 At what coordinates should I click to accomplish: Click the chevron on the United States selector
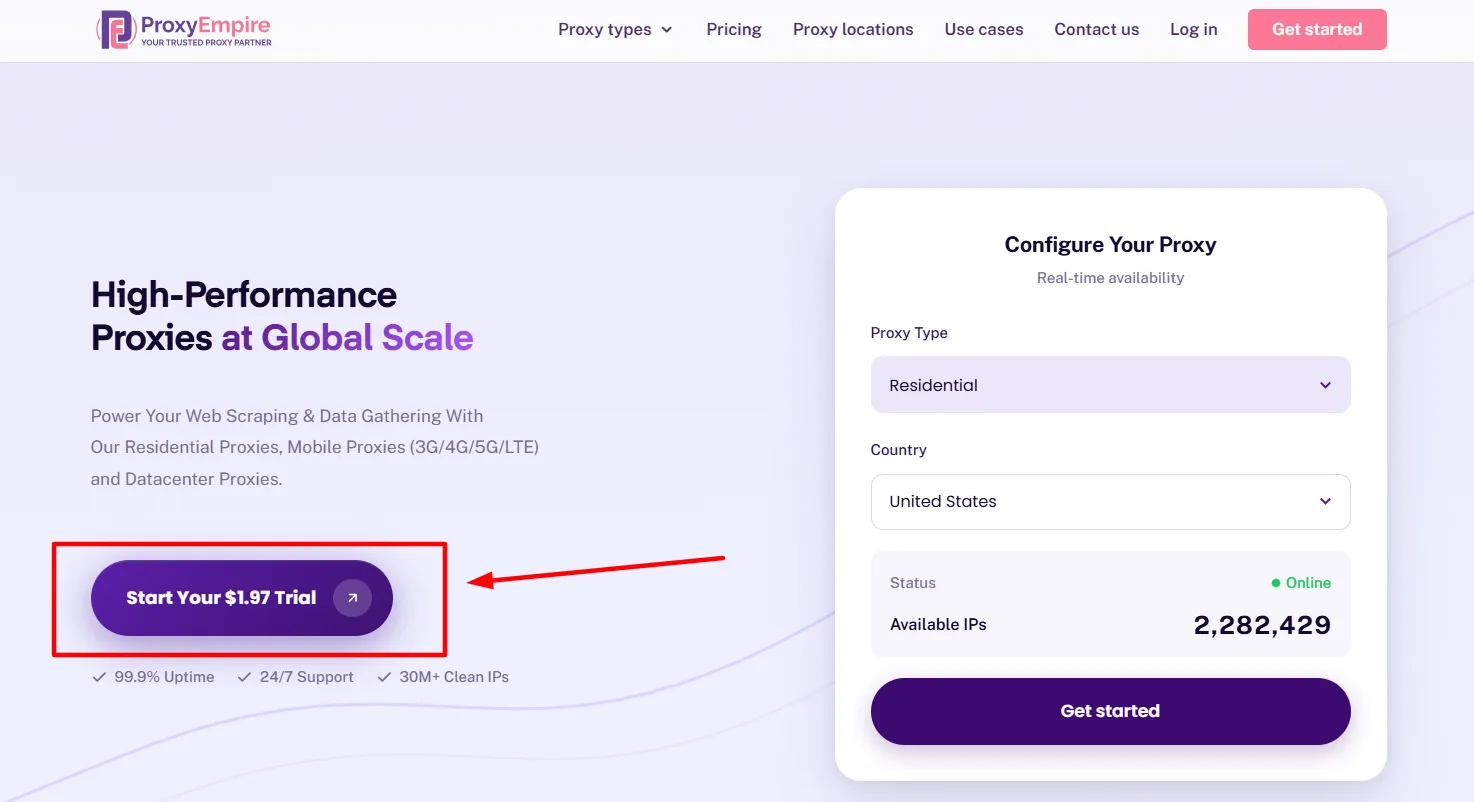tap(1326, 501)
